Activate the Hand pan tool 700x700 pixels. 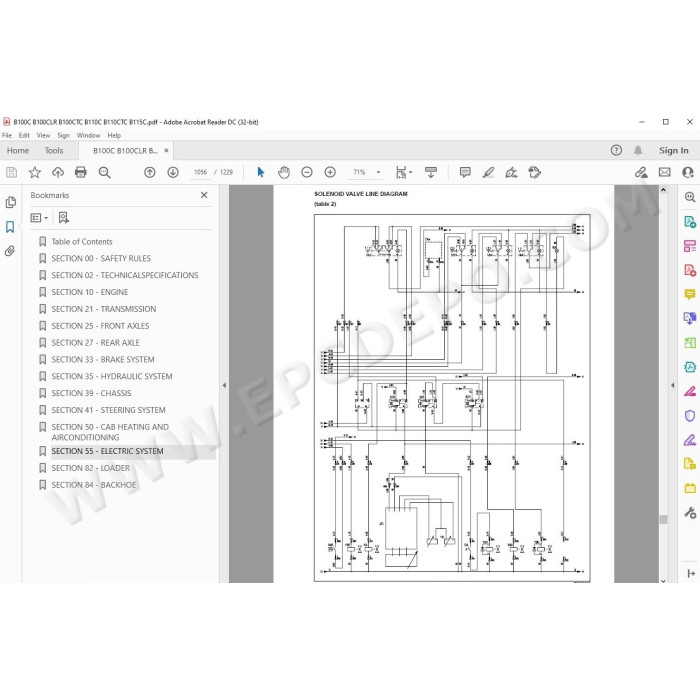(283, 172)
